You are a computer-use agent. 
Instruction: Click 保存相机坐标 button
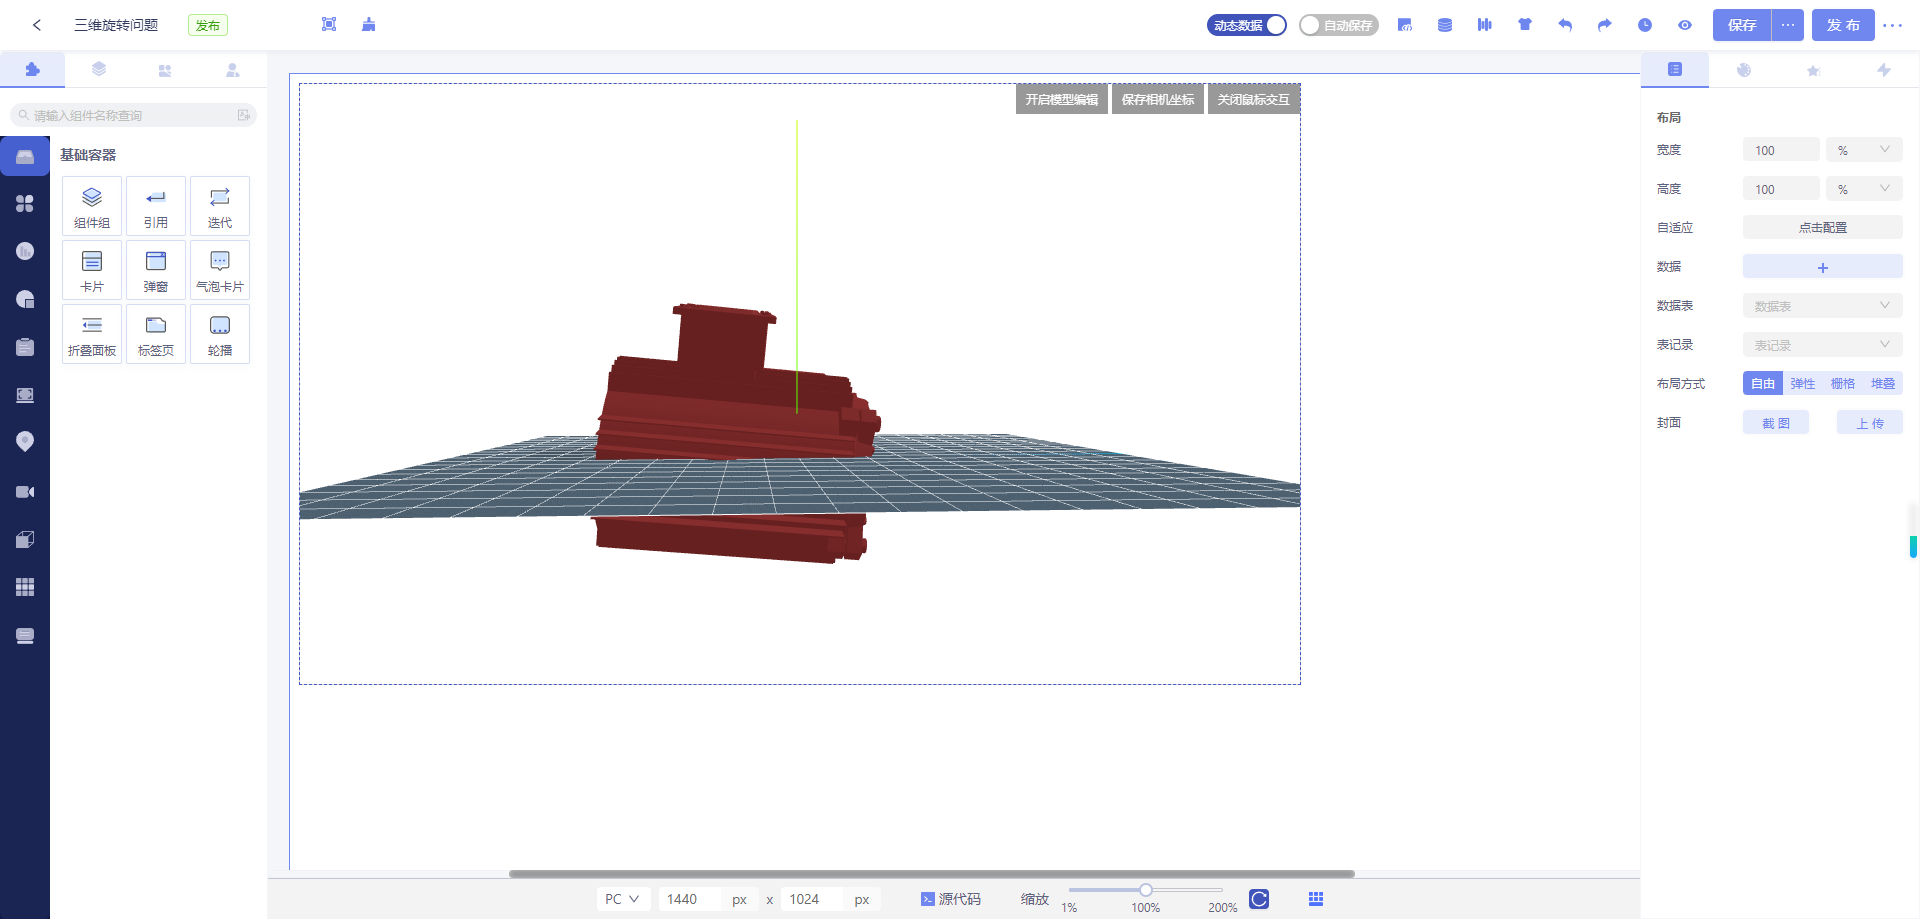click(1158, 99)
